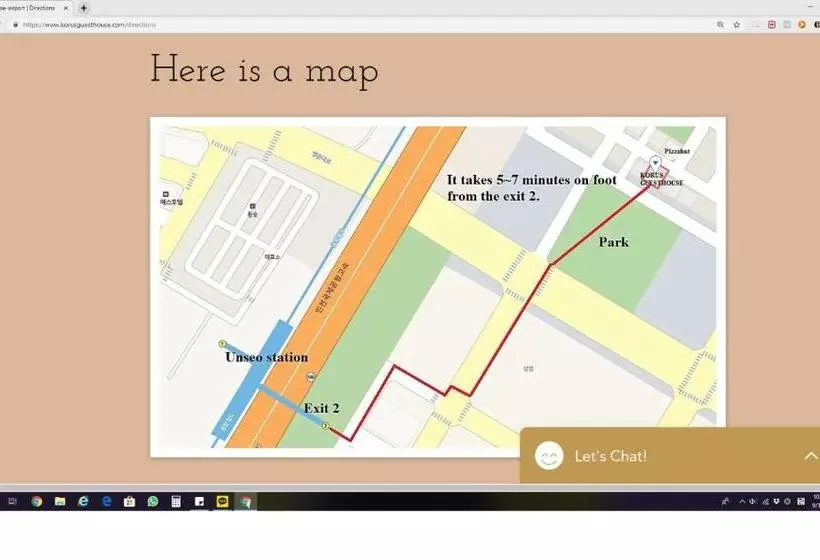Close the Directions browser tab
Image resolution: width=820 pixels, height=560 pixels.
pos(66,7)
